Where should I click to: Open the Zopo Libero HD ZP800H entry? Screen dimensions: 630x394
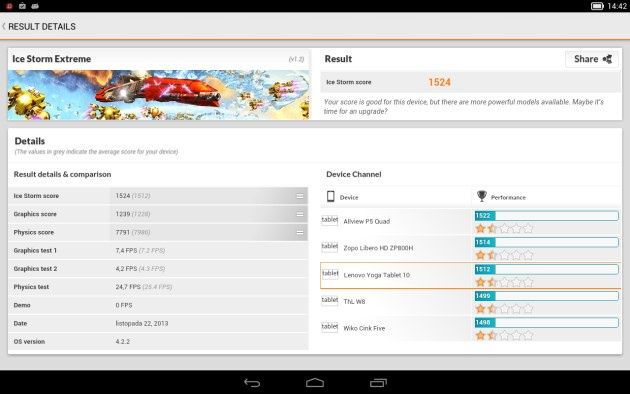click(x=470, y=248)
